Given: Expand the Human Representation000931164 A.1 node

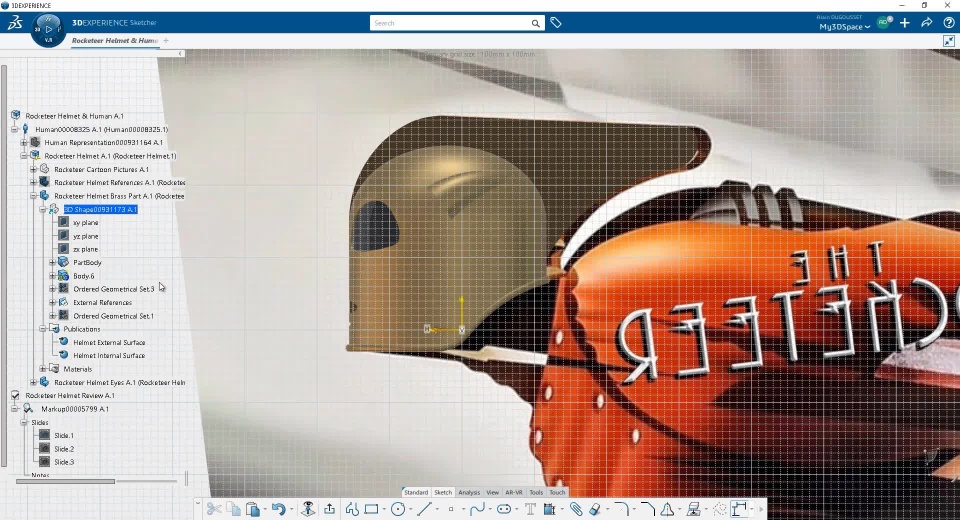Looking at the screenshot, I should click(24, 143).
